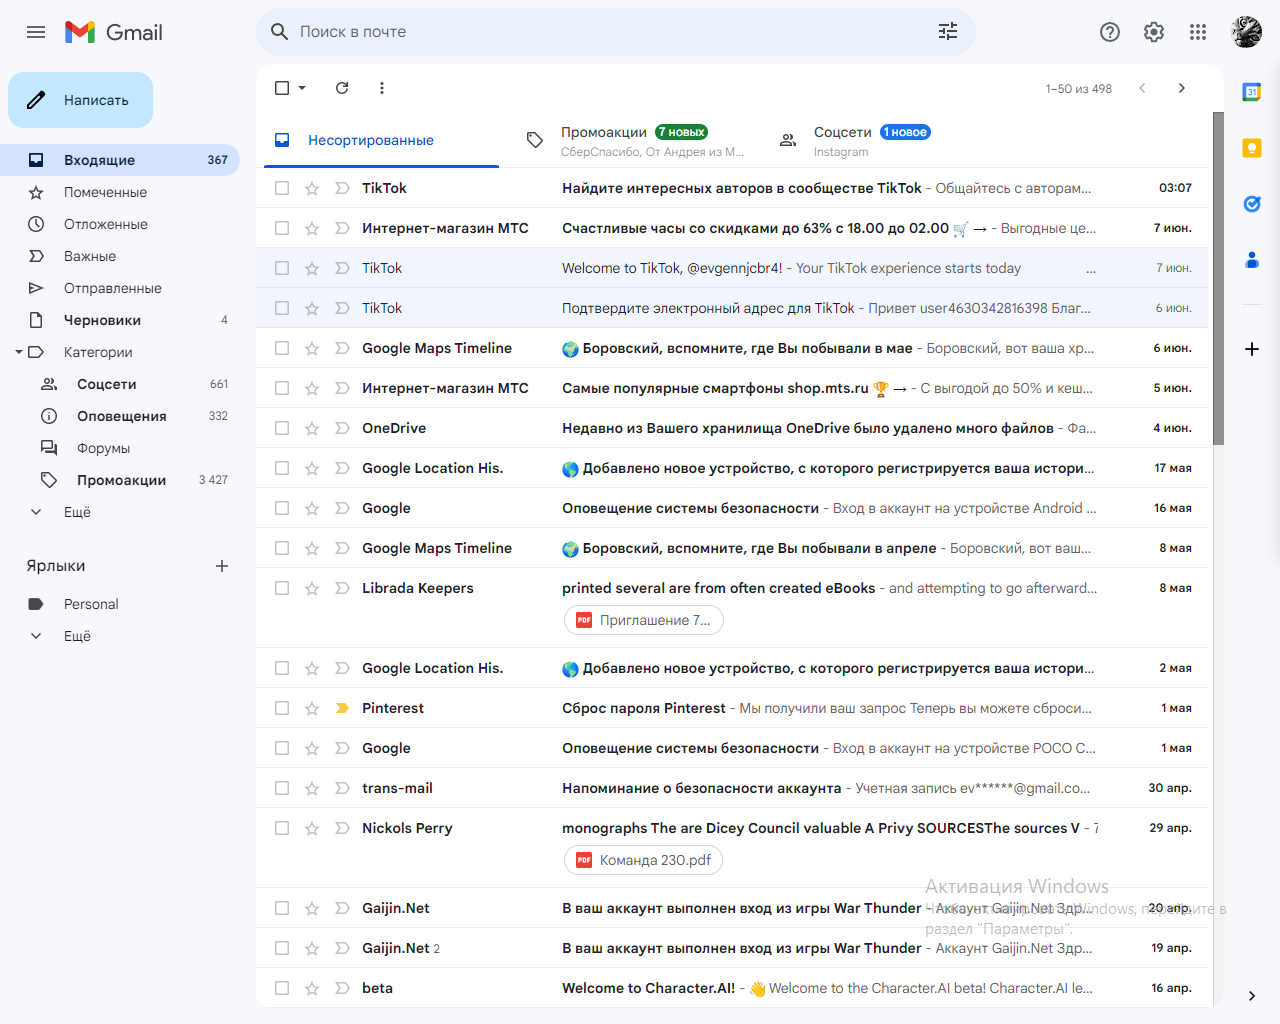Collapse the Категории section

click(19, 352)
